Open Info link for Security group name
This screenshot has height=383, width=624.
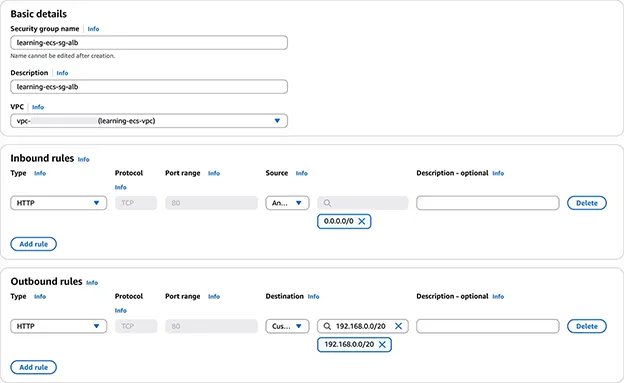93,29
